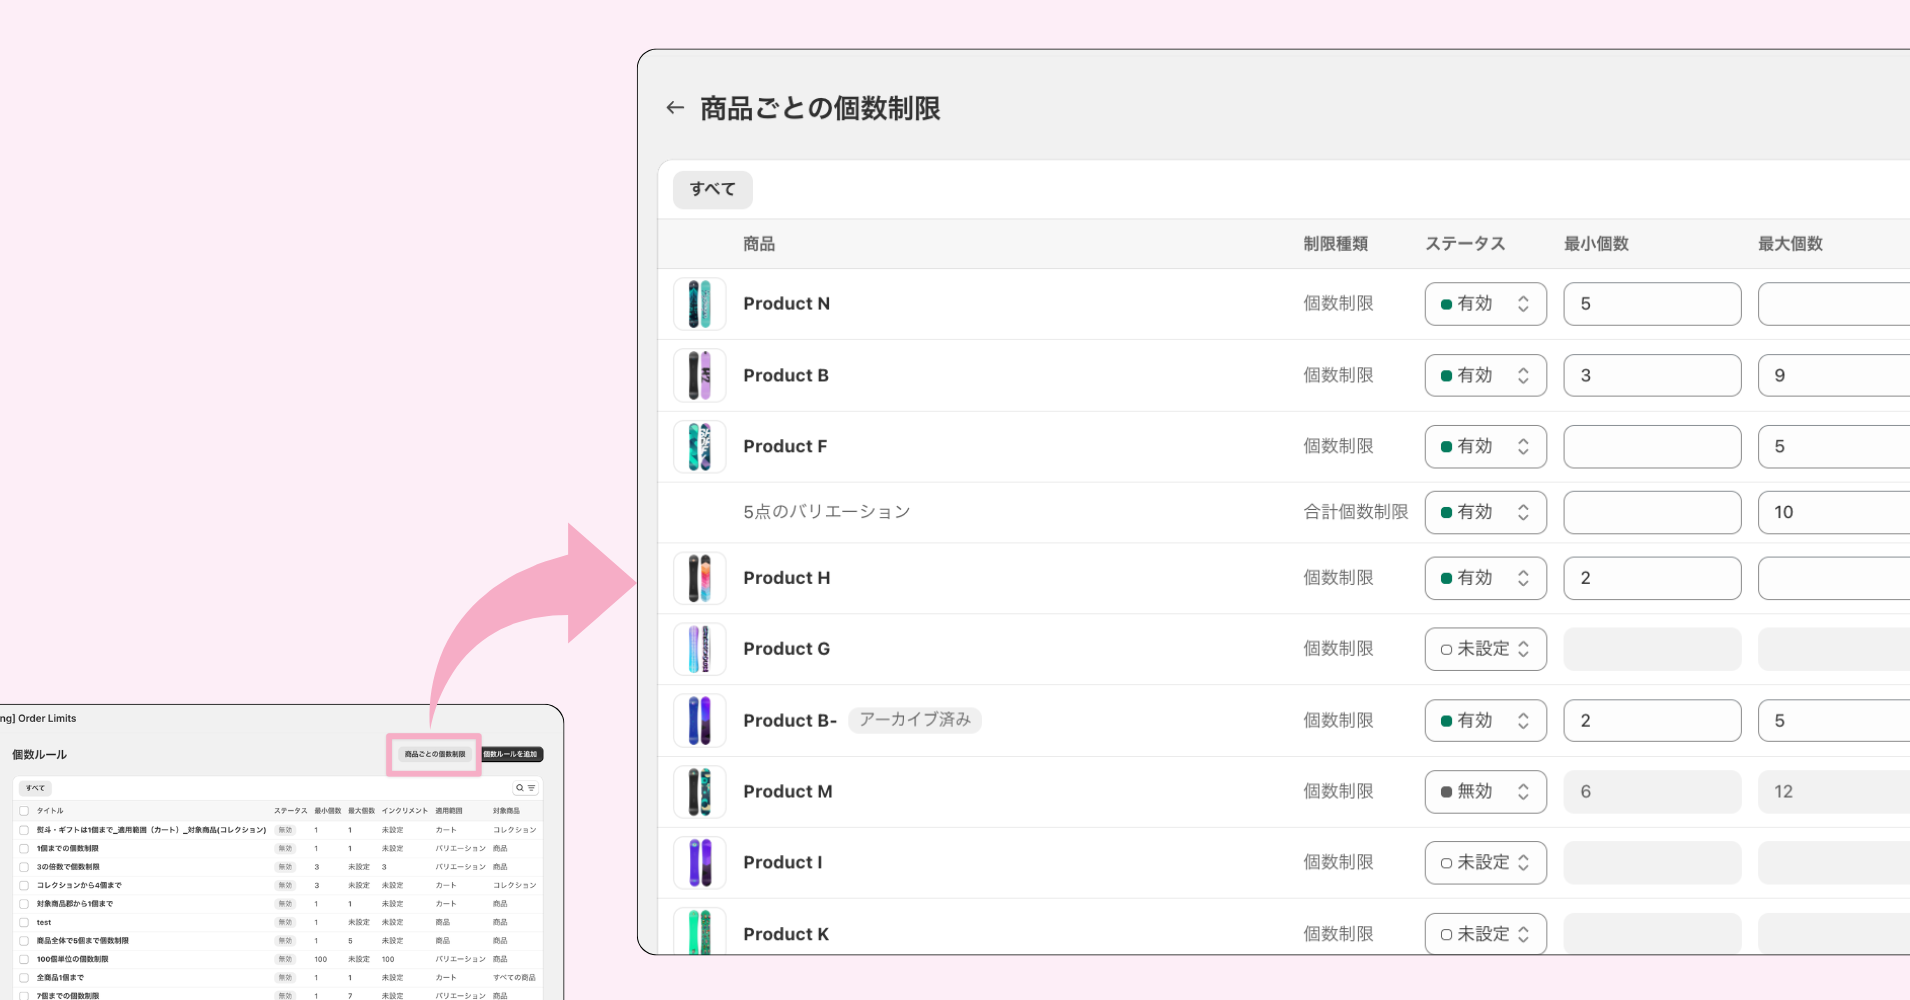Click the Product K name
1910x1000 pixels.
(786, 934)
